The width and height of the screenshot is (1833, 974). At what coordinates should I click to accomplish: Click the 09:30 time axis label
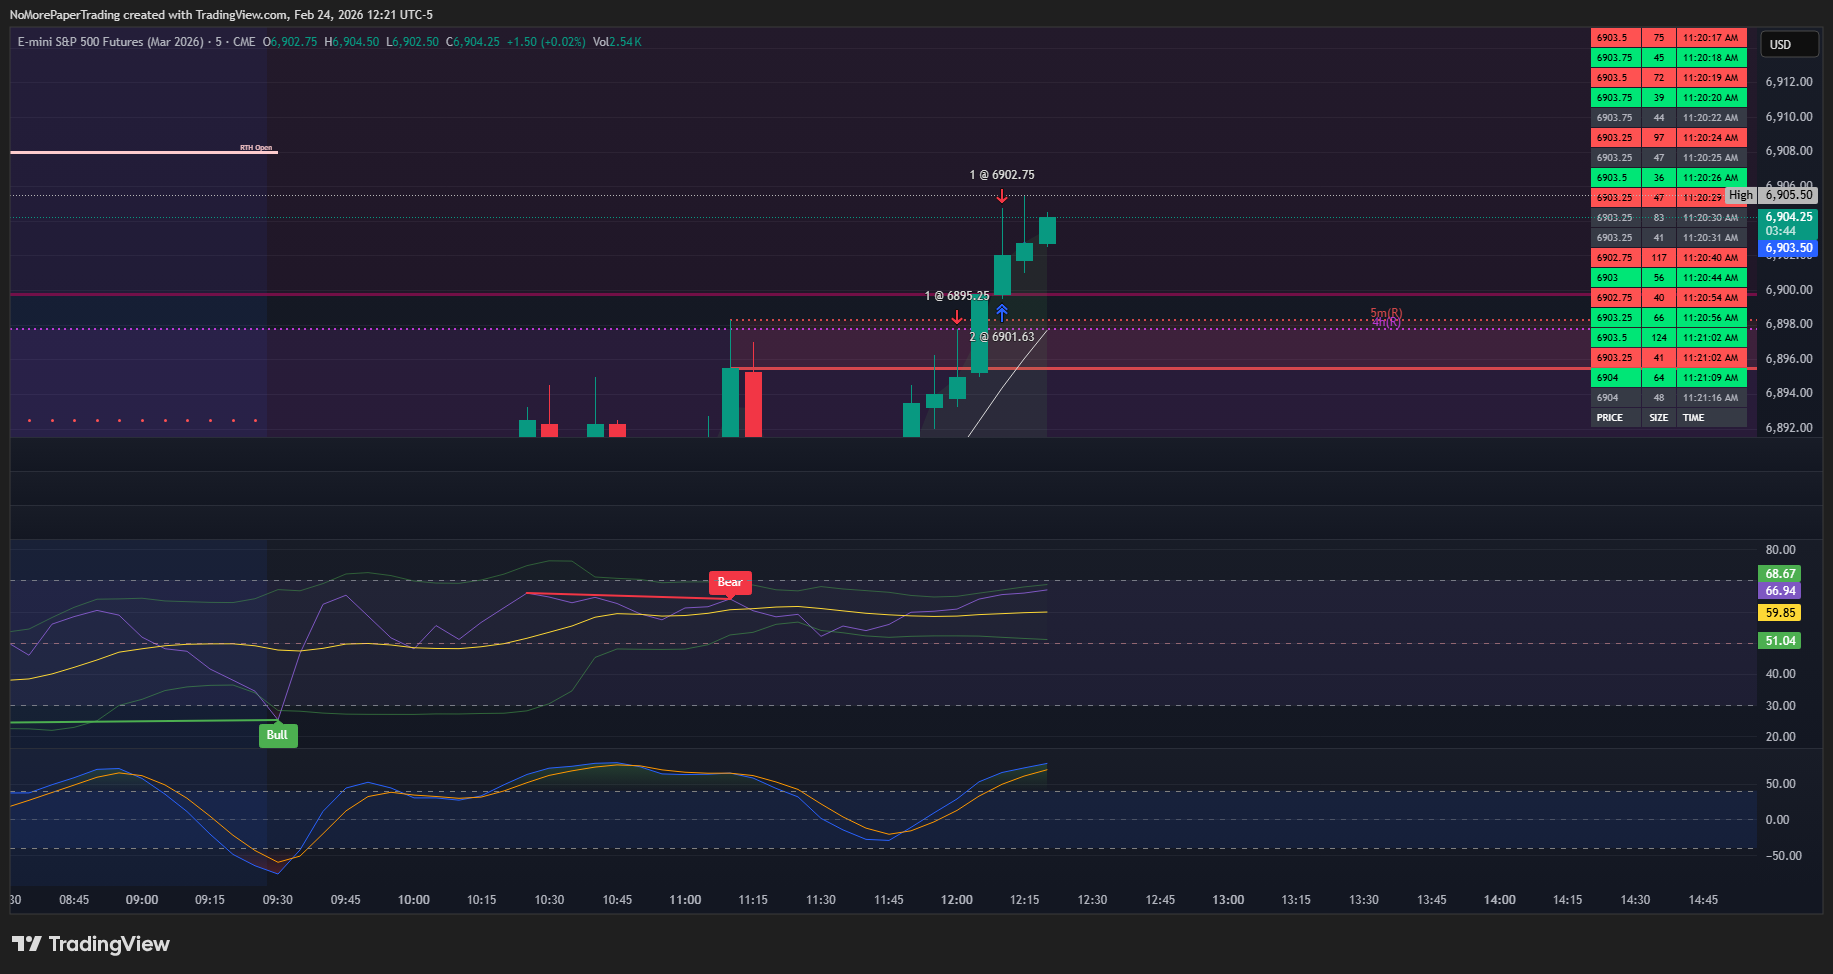pyautogui.click(x=278, y=900)
